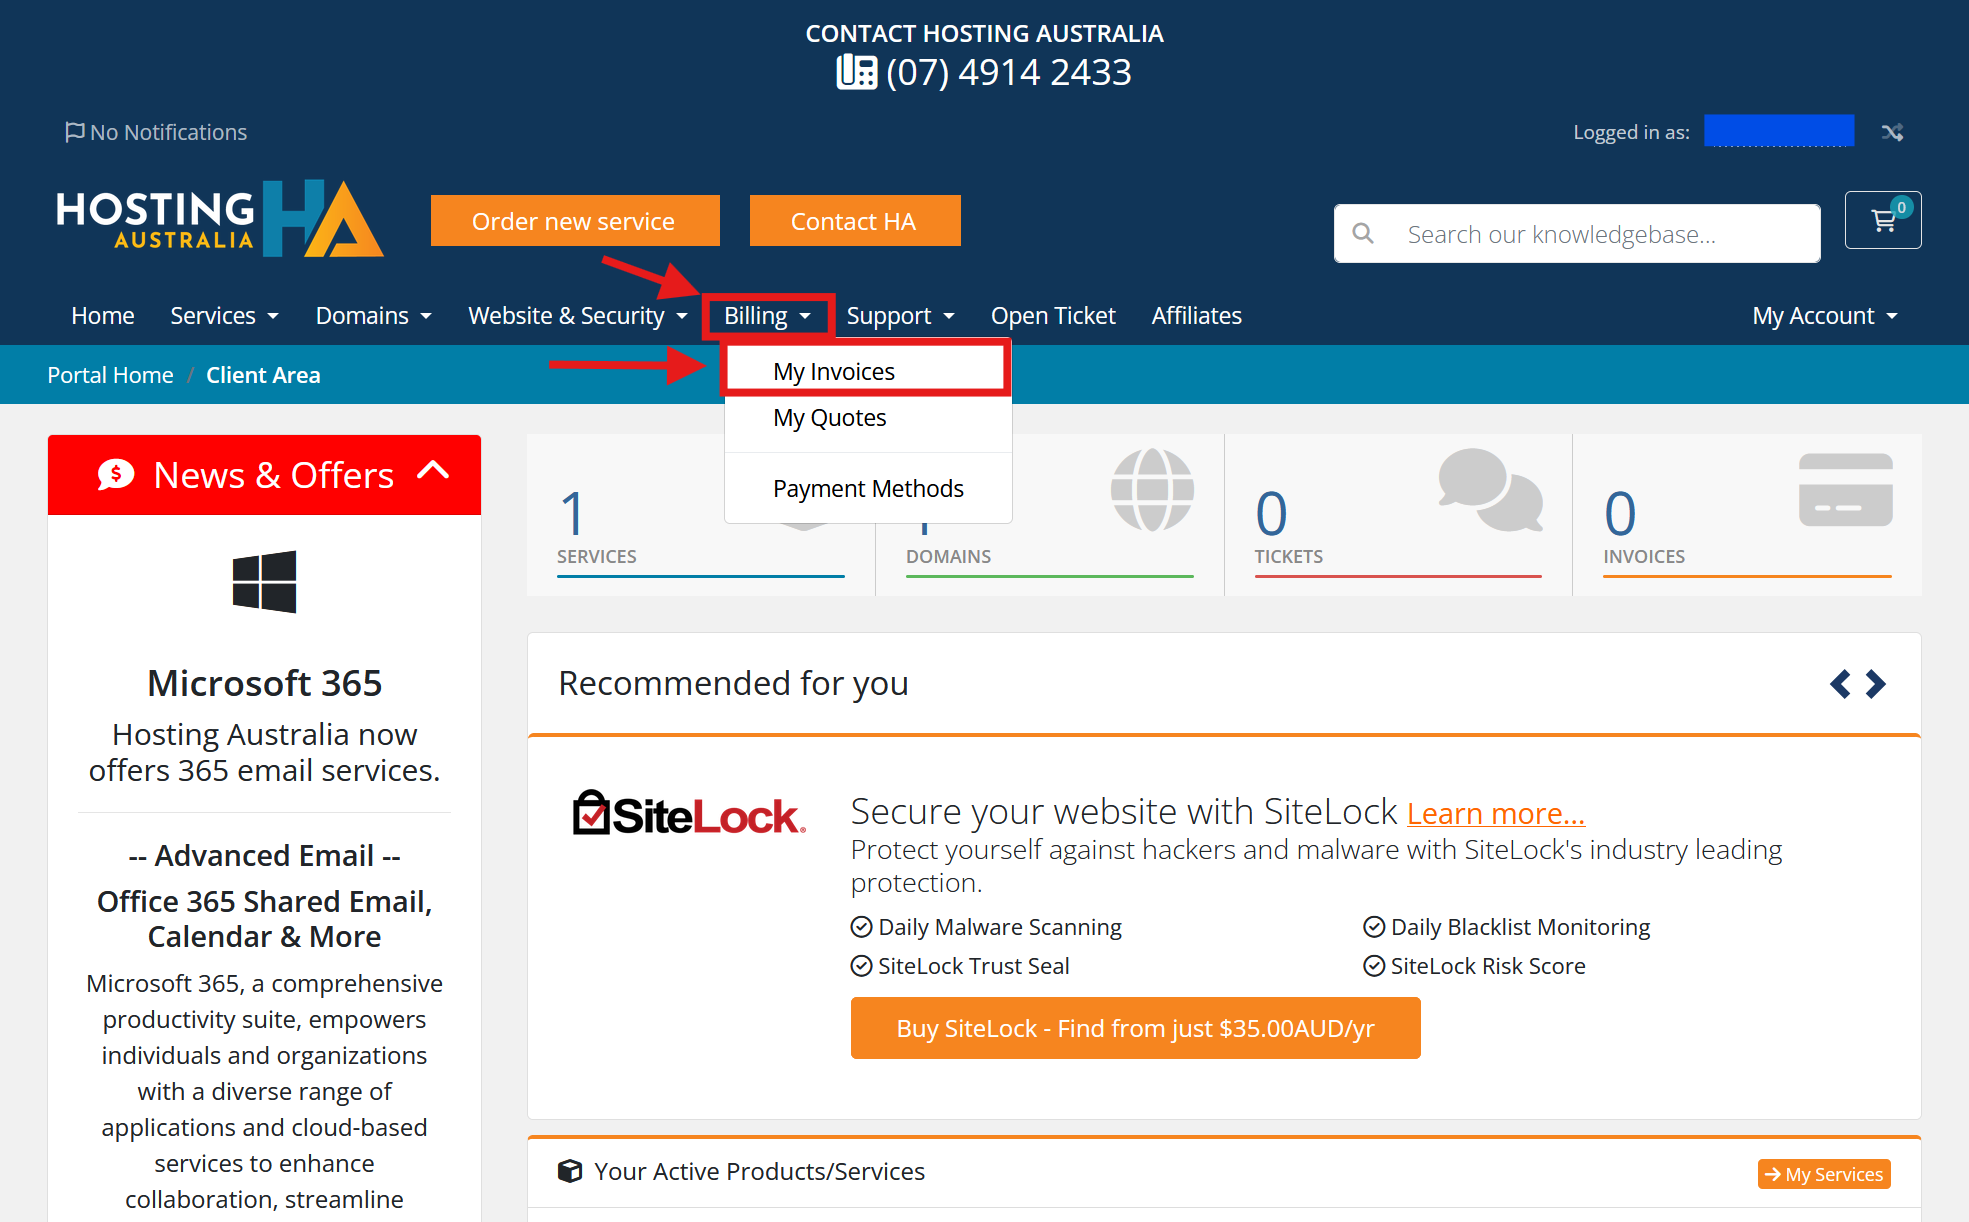This screenshot has width=1969, height=1222.
Task: Click the Your Active Products/Services heading
Action: tap(759, 1171)
